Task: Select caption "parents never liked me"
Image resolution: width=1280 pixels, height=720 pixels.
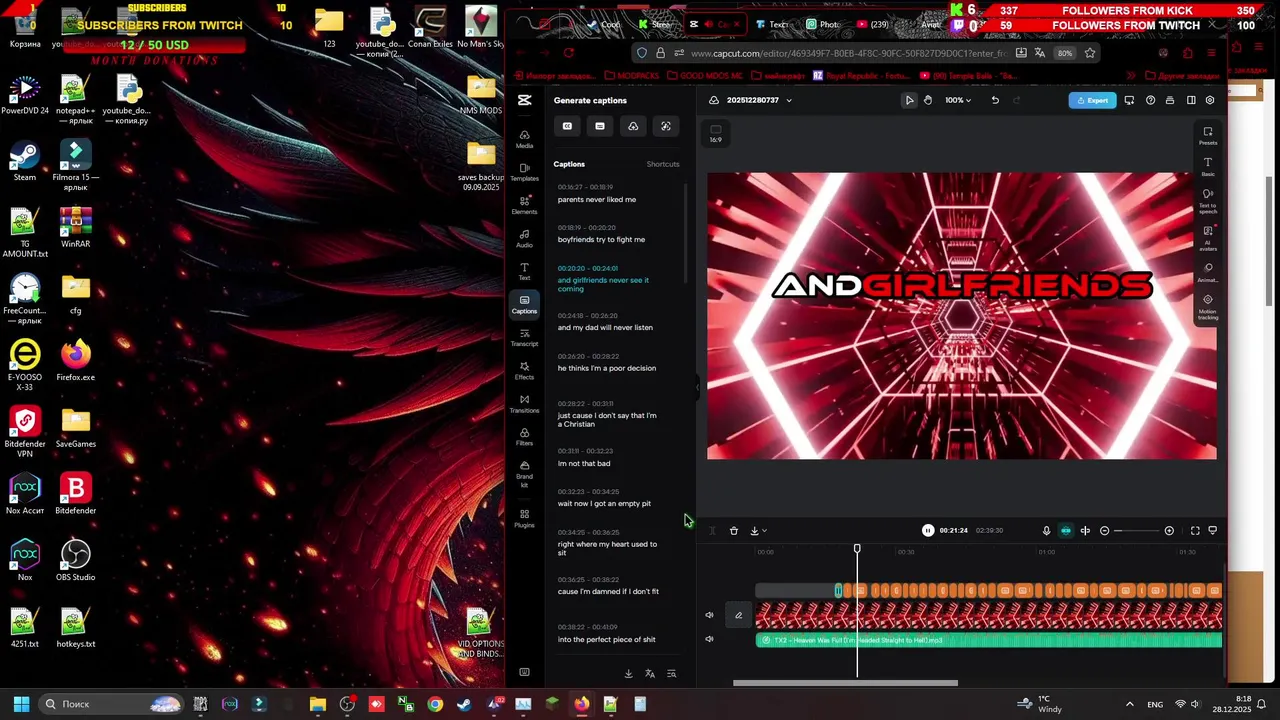Action: pyautogui.click(x=597, y=199)
